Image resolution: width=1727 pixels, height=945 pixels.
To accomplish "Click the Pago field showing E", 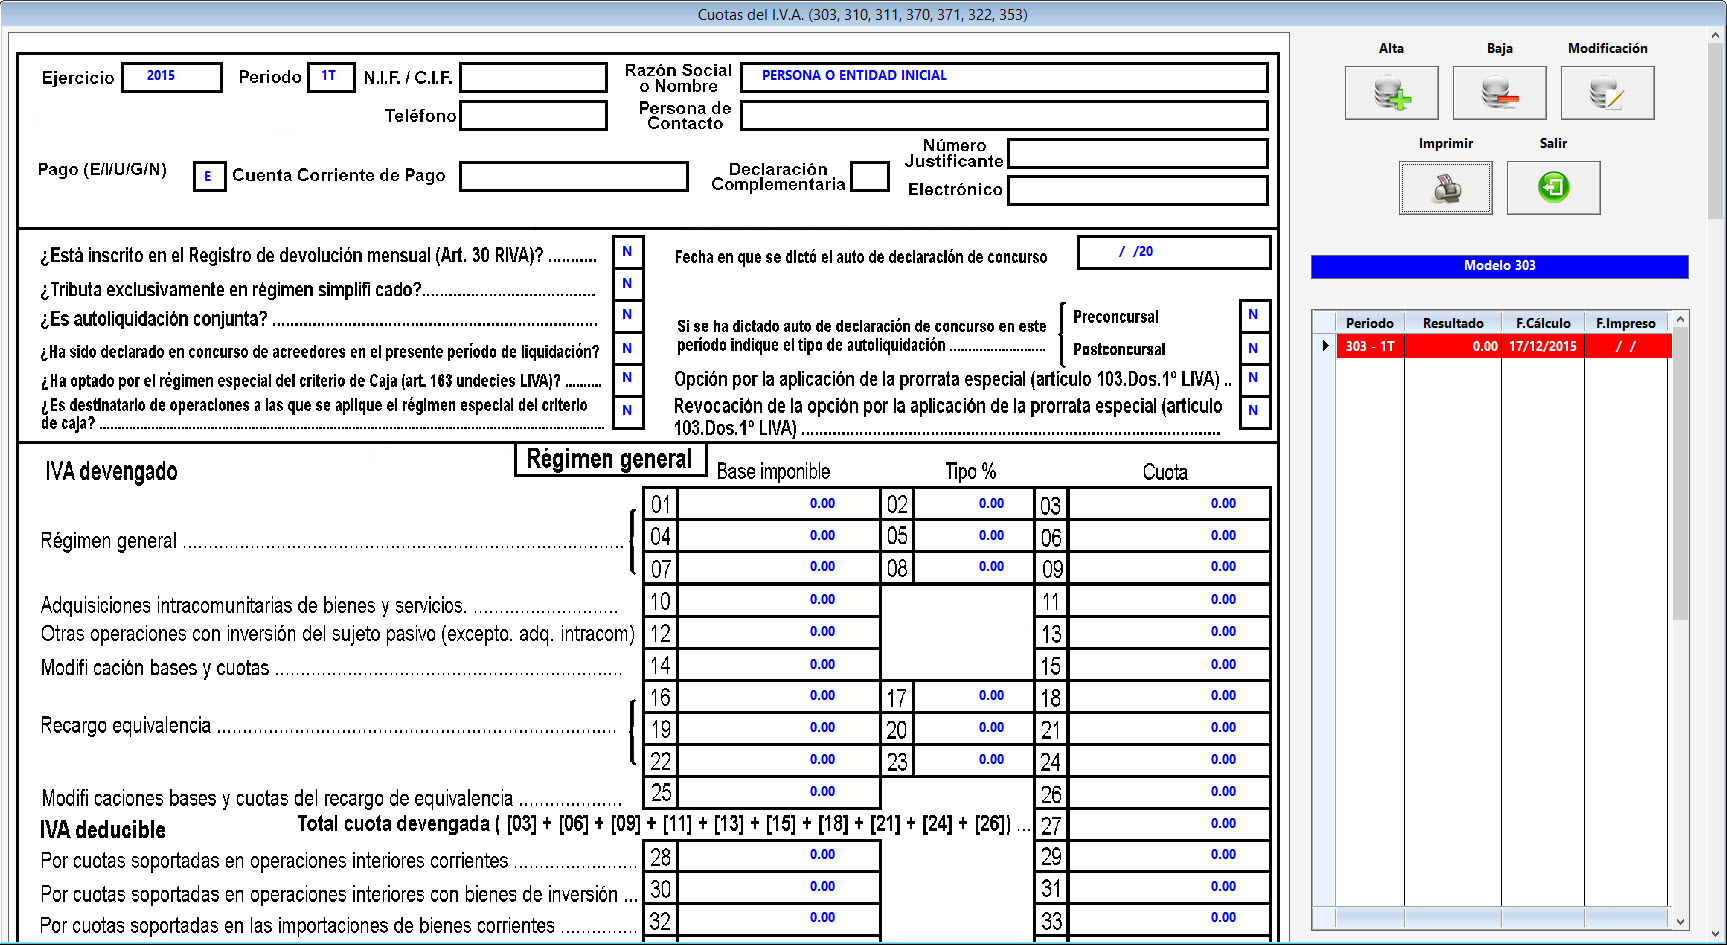I will [209, 177].
